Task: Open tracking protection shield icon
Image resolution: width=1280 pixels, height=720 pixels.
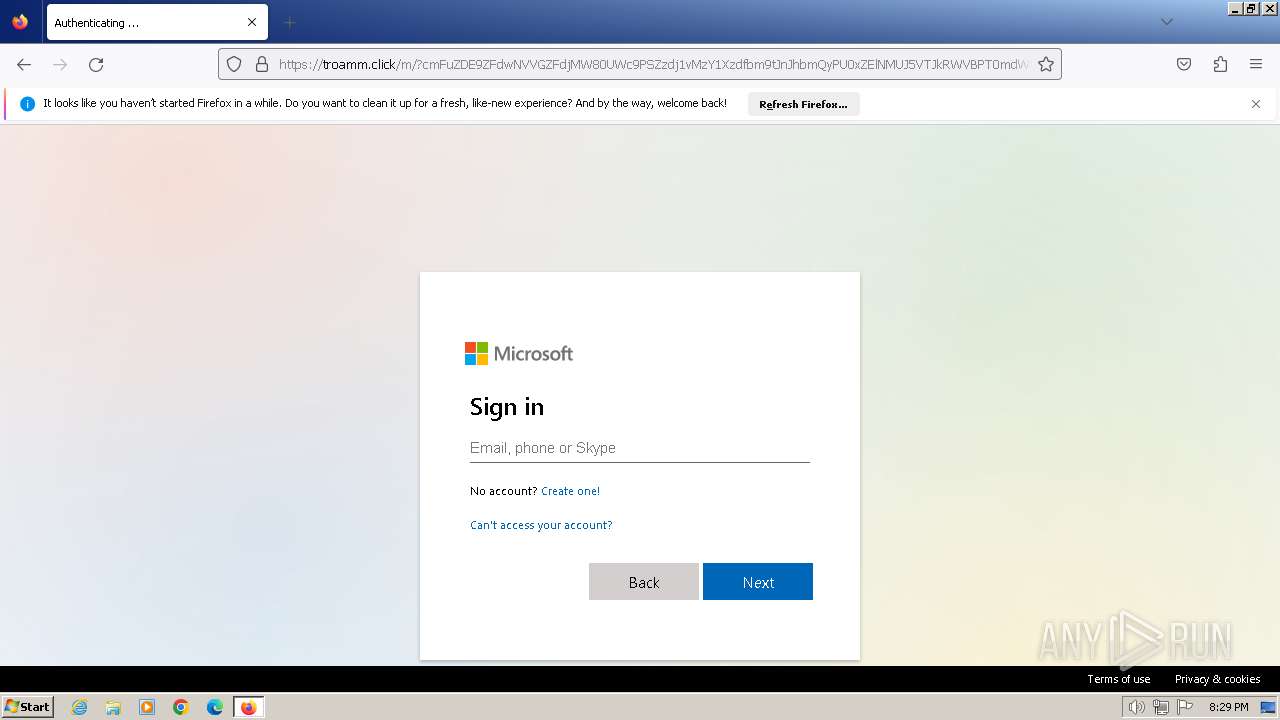Action: [x=234, y=64]
